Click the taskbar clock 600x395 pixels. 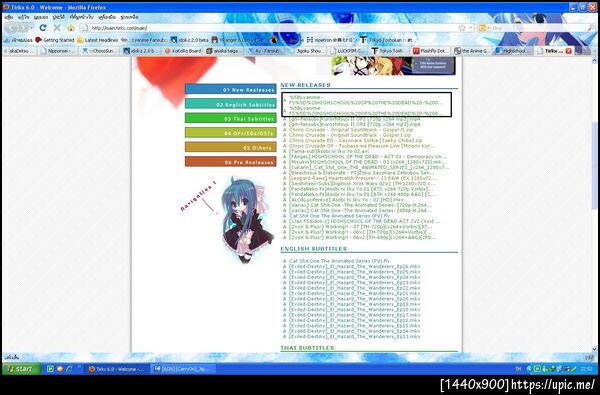point(587,369)
